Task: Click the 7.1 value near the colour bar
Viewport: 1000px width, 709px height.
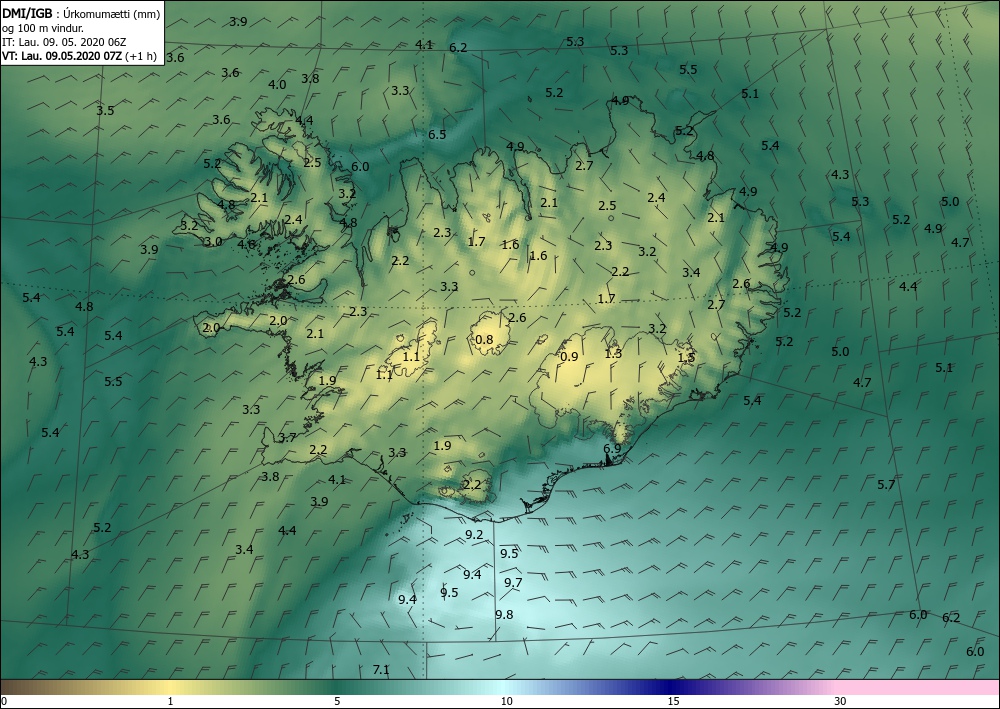Action: click(381, 669)
